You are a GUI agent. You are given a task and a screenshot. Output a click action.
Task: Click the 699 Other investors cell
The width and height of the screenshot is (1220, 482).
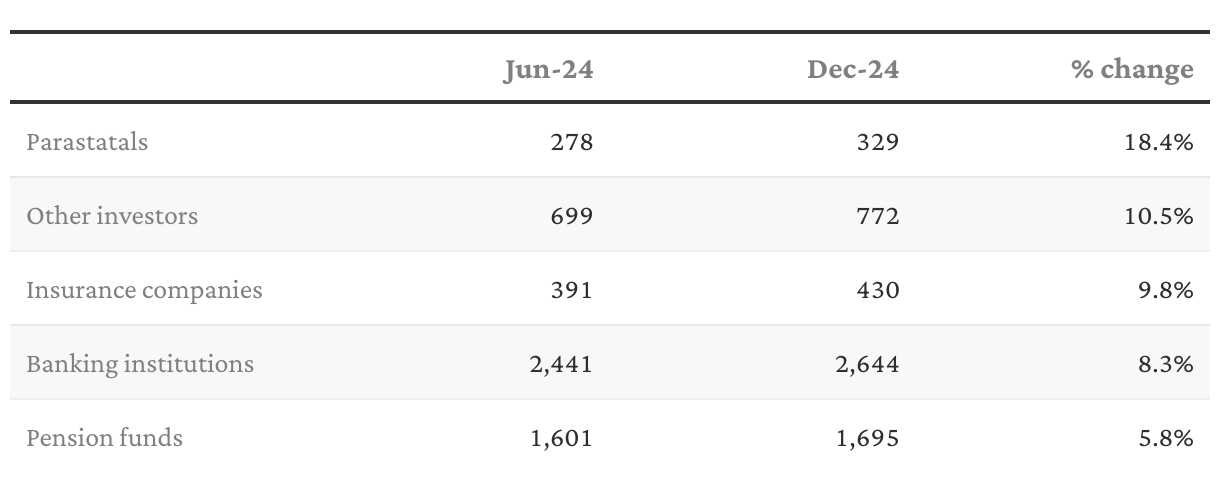(x=572, y=216)
